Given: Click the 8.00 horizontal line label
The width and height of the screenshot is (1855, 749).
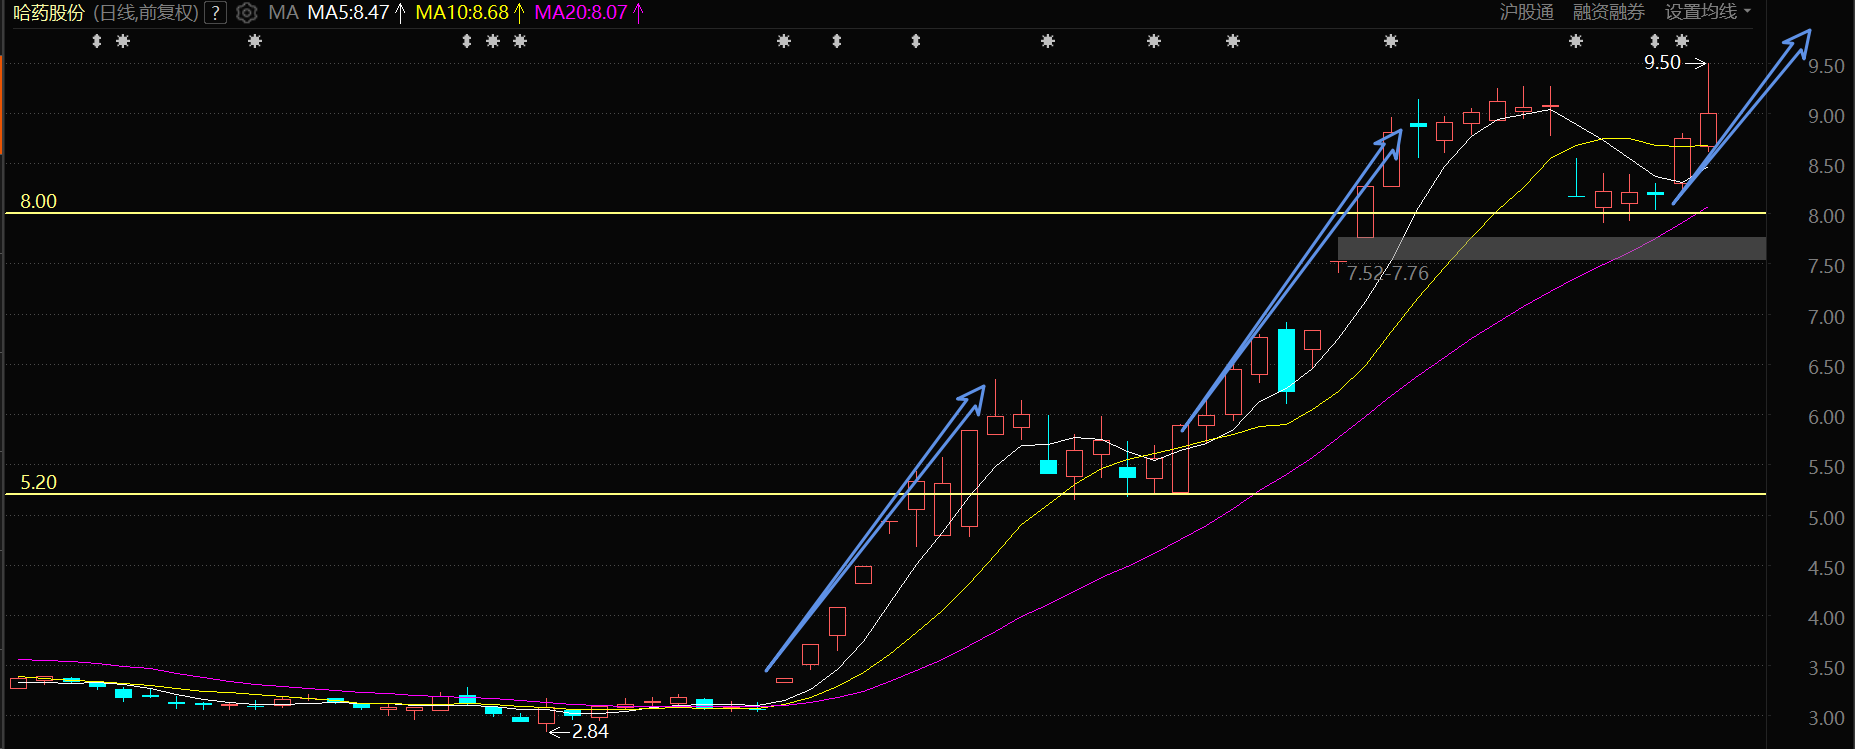Looking at the screenshot, I should pos(39,201).
